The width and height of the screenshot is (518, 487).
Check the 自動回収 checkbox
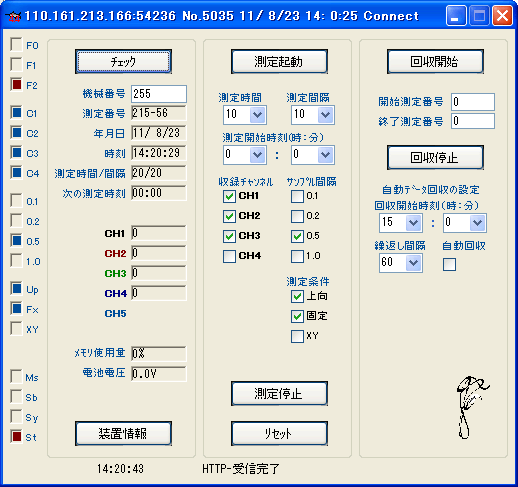click(x=449, y=265)
